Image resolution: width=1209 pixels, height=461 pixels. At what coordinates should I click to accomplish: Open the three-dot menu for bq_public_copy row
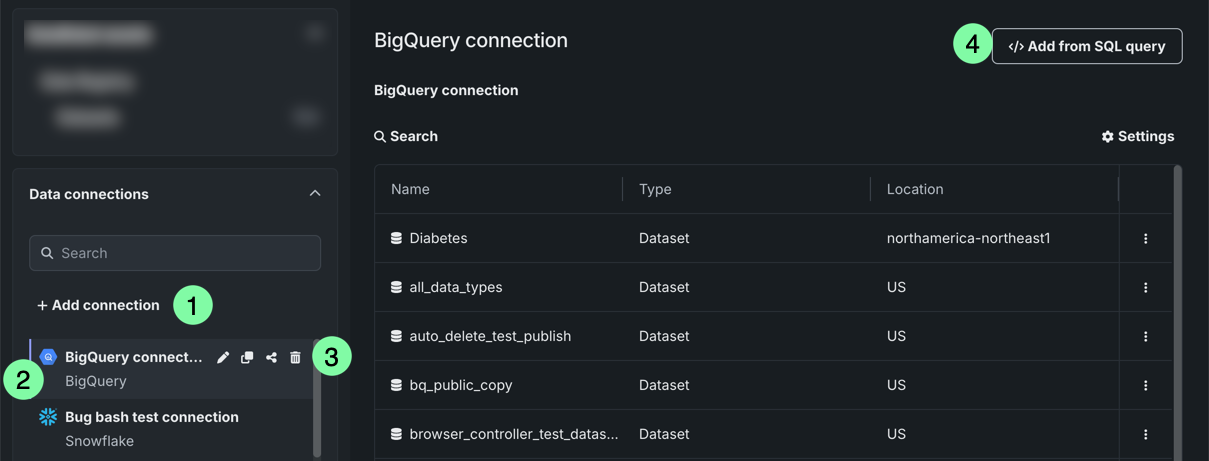[1145, 385]
